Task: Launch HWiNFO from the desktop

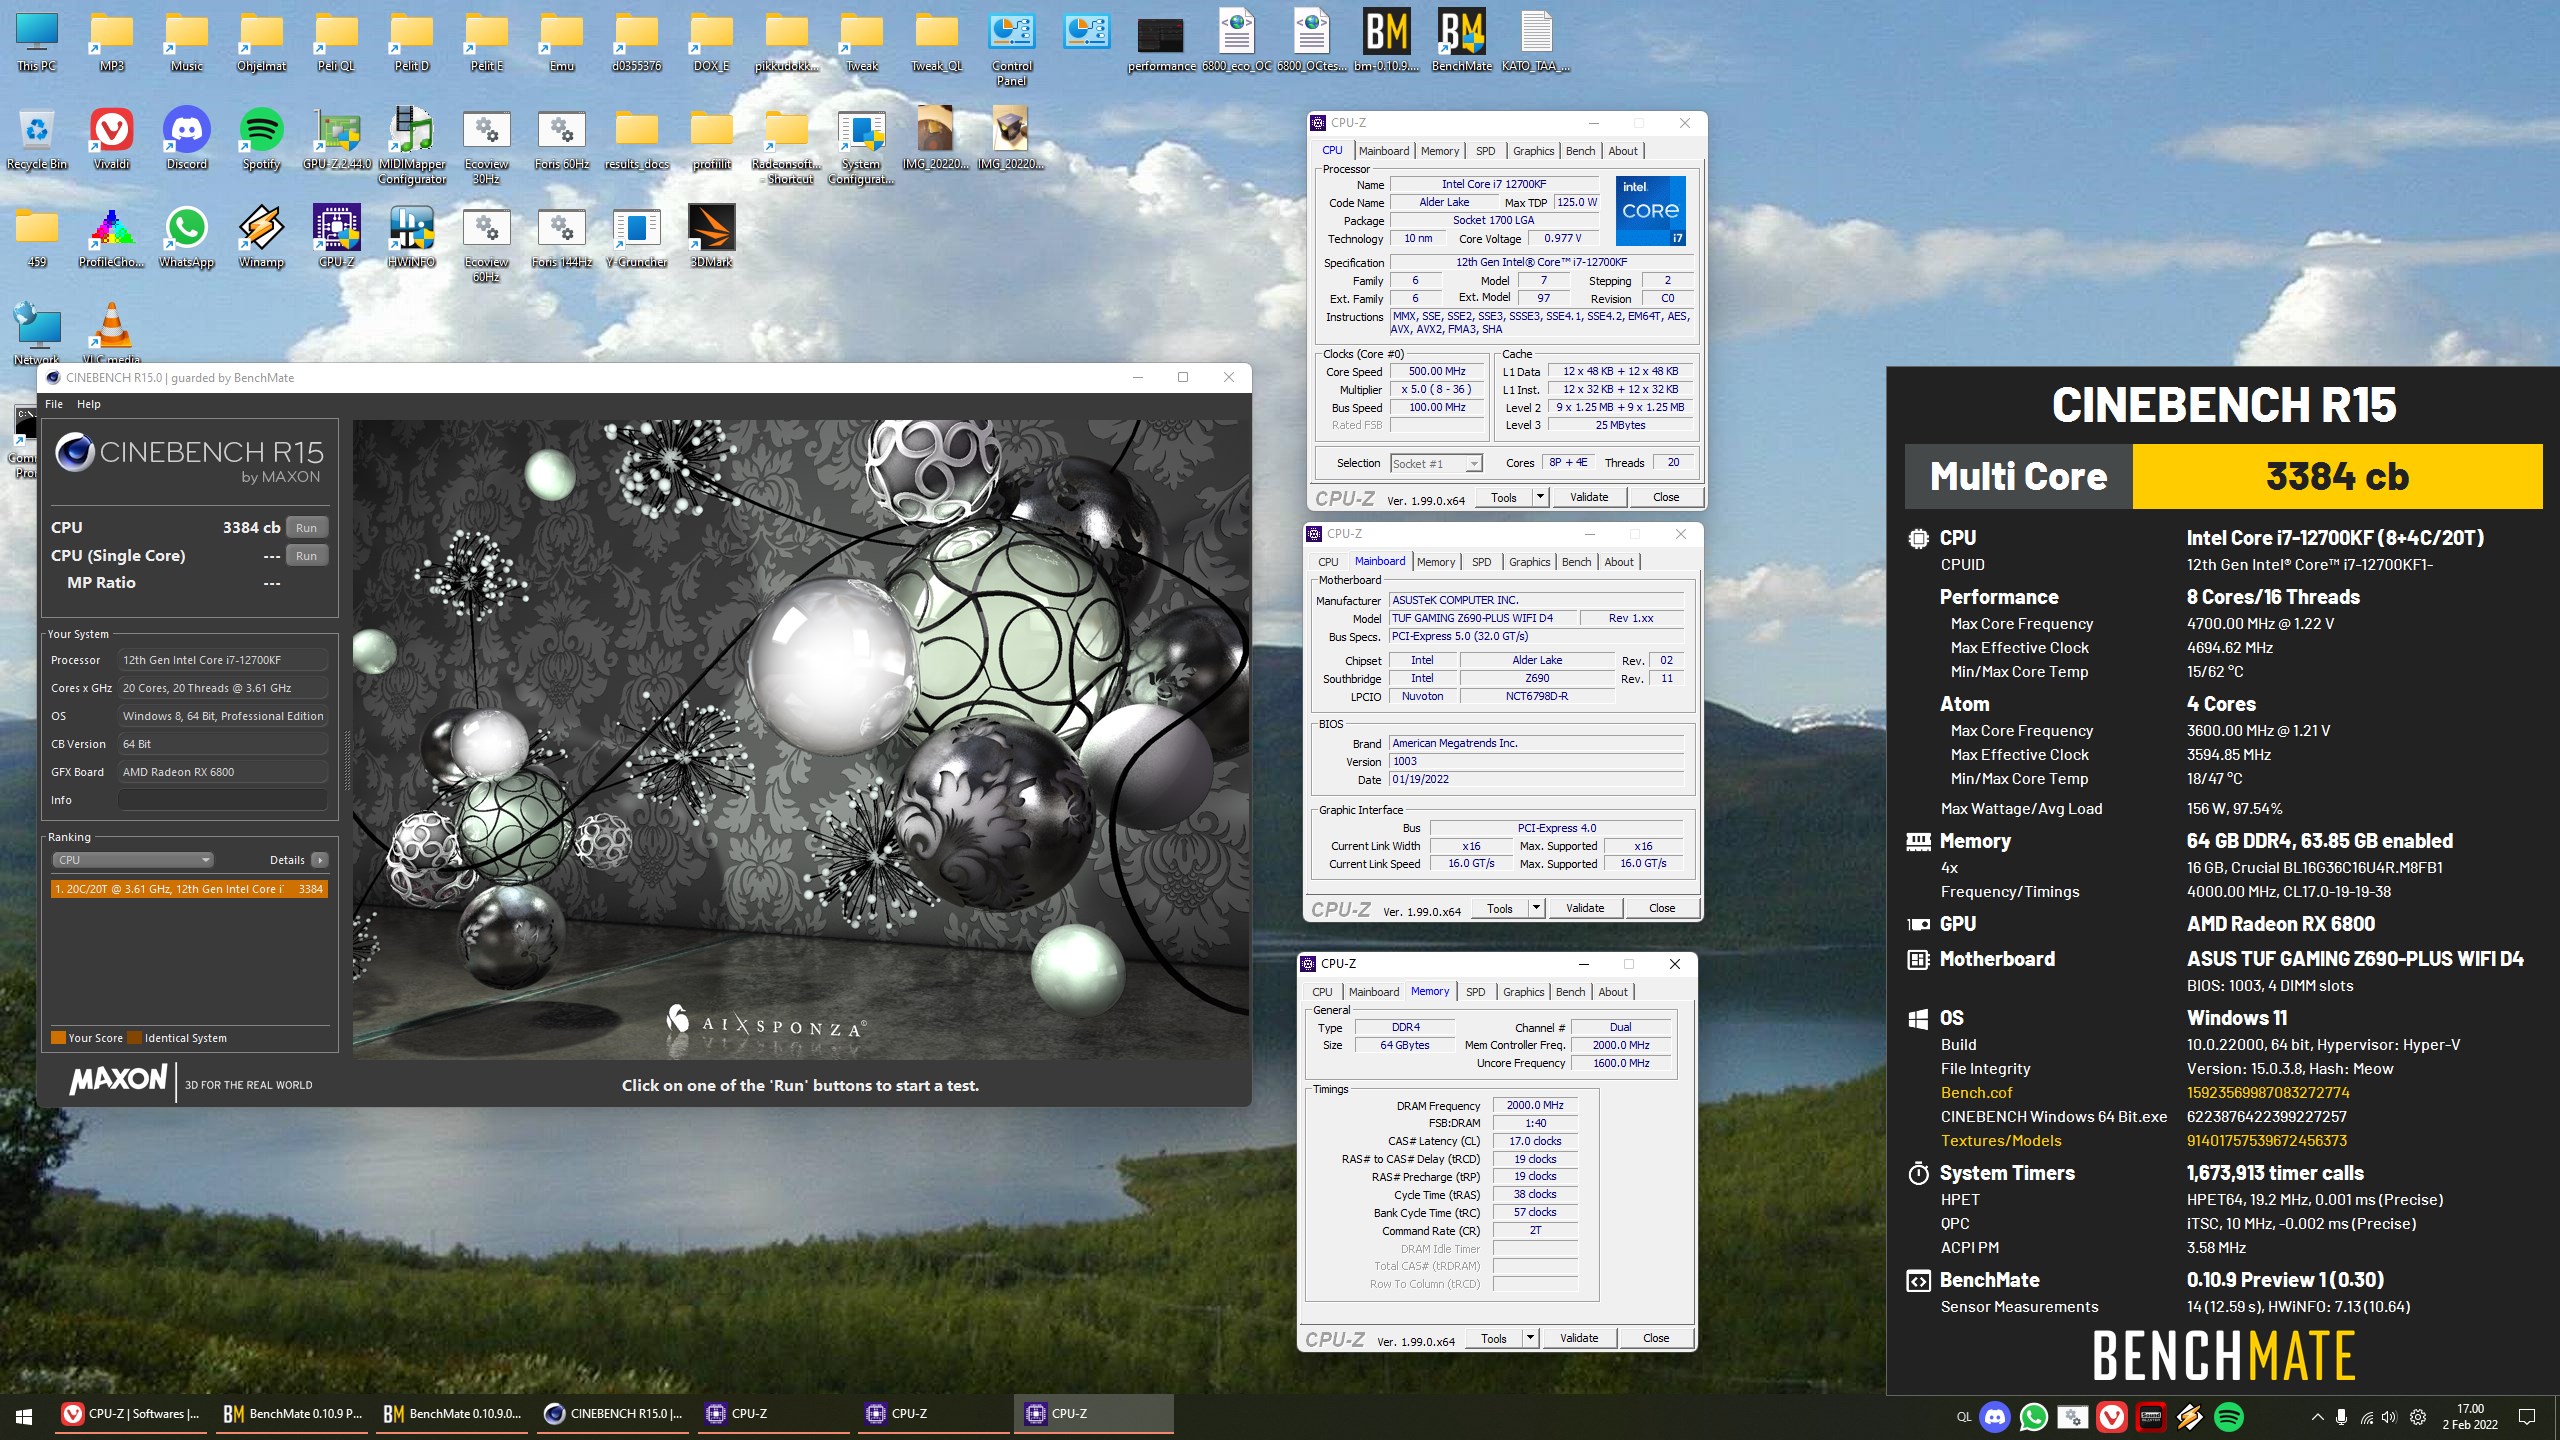Action: point(412,237)
